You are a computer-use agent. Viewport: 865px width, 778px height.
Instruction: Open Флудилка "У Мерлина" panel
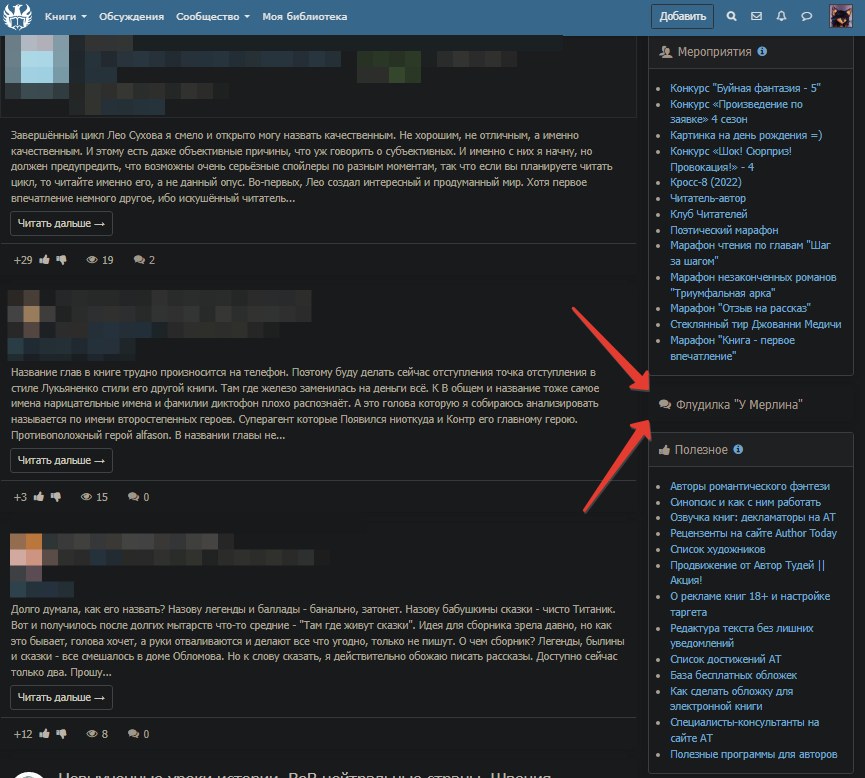739,404
